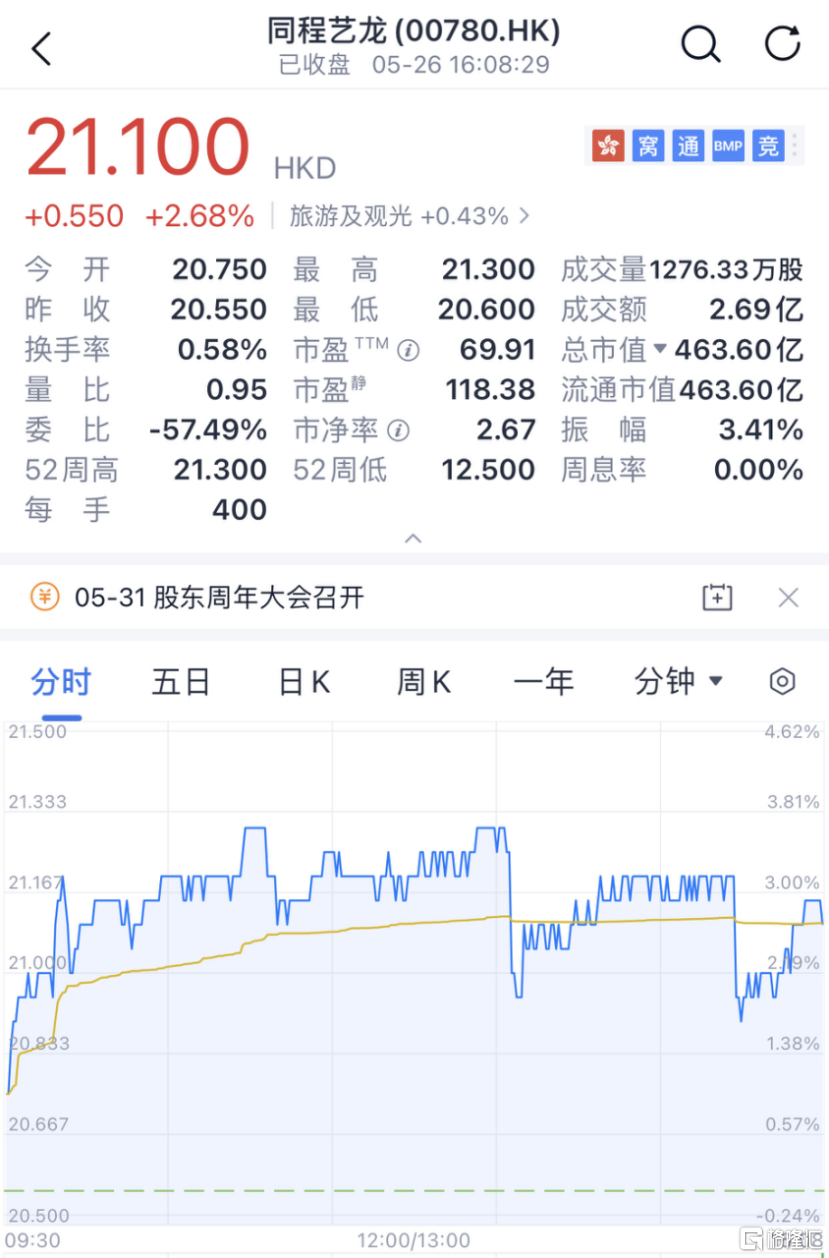Dismiss the 05-31 shareholder meeting notice

788,598
